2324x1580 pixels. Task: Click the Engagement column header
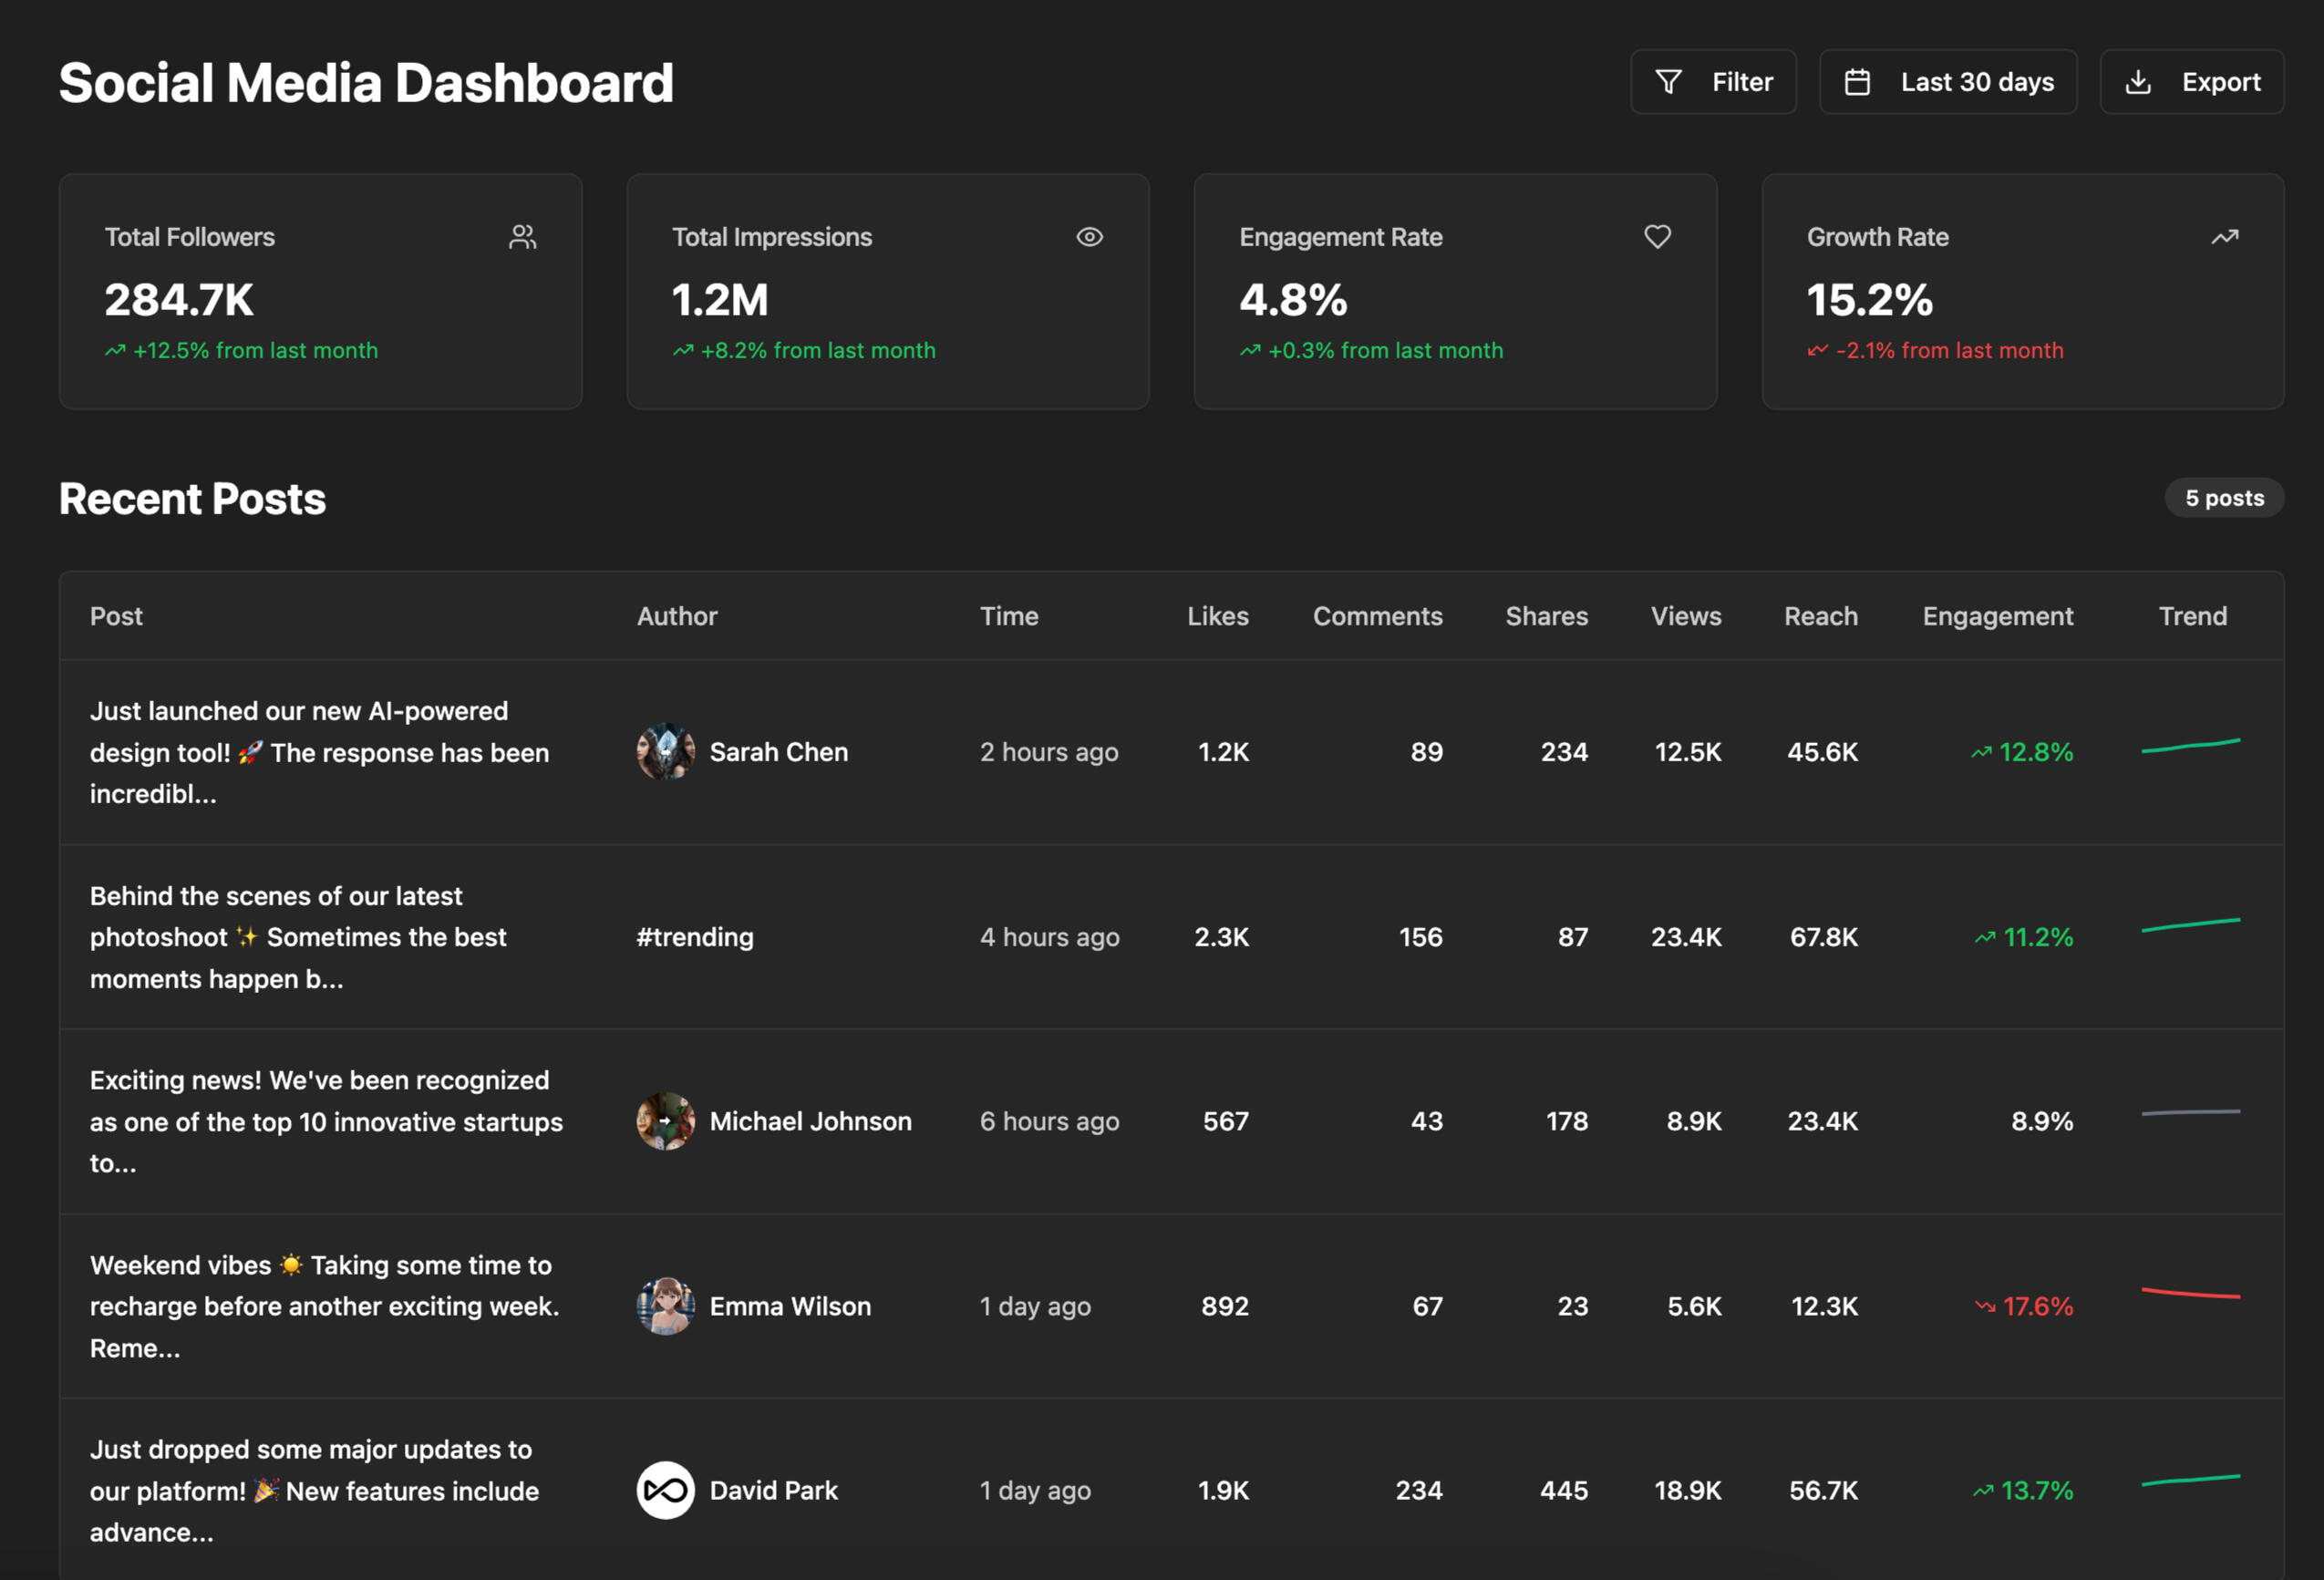[1997, 616]
